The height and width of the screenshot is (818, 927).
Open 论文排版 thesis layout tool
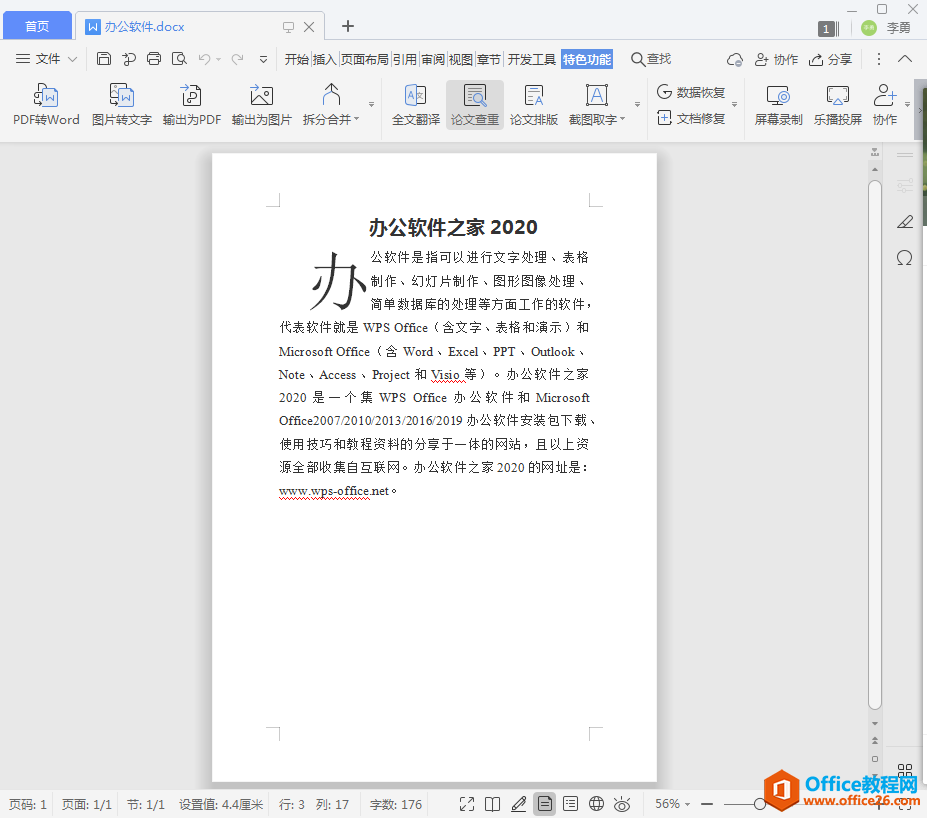coord(534,105)
